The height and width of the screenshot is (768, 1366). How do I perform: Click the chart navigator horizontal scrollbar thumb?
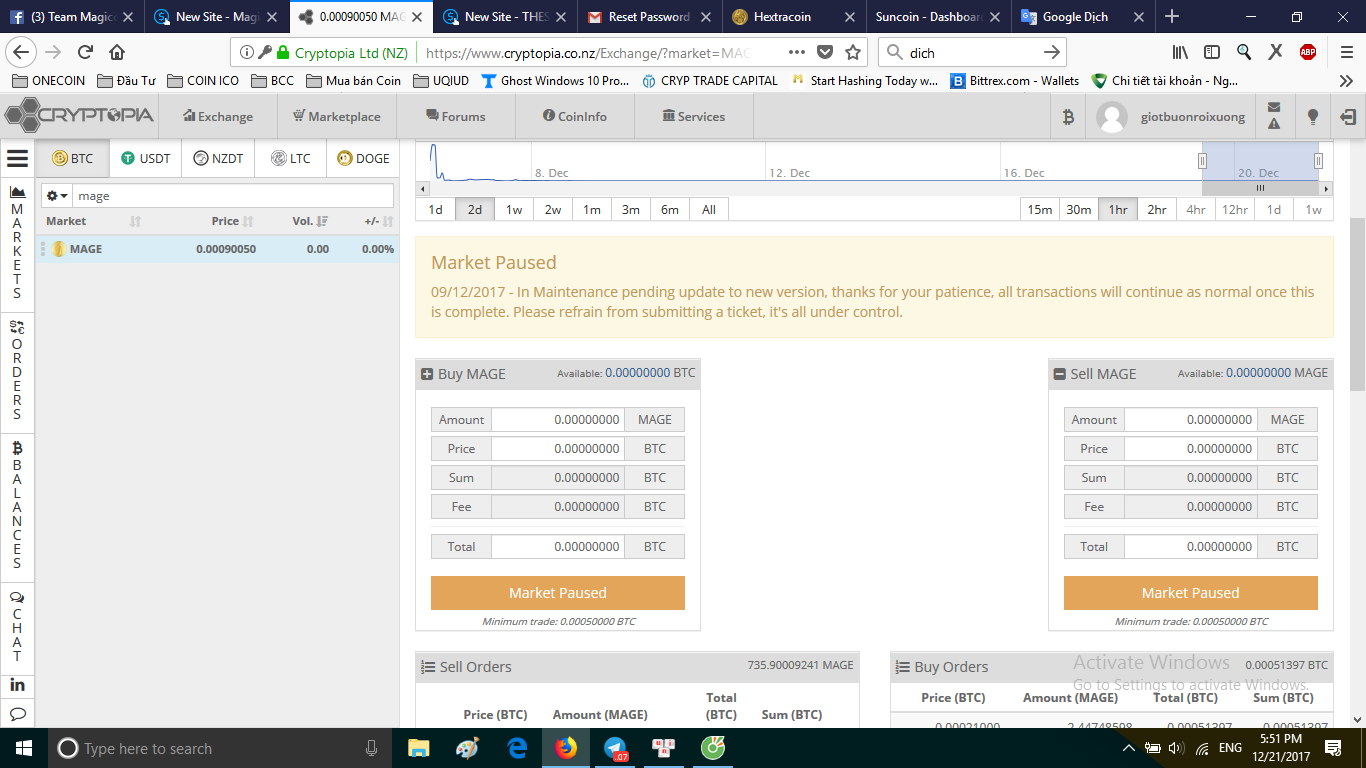pyautogui.click(x=1260, y=188)
